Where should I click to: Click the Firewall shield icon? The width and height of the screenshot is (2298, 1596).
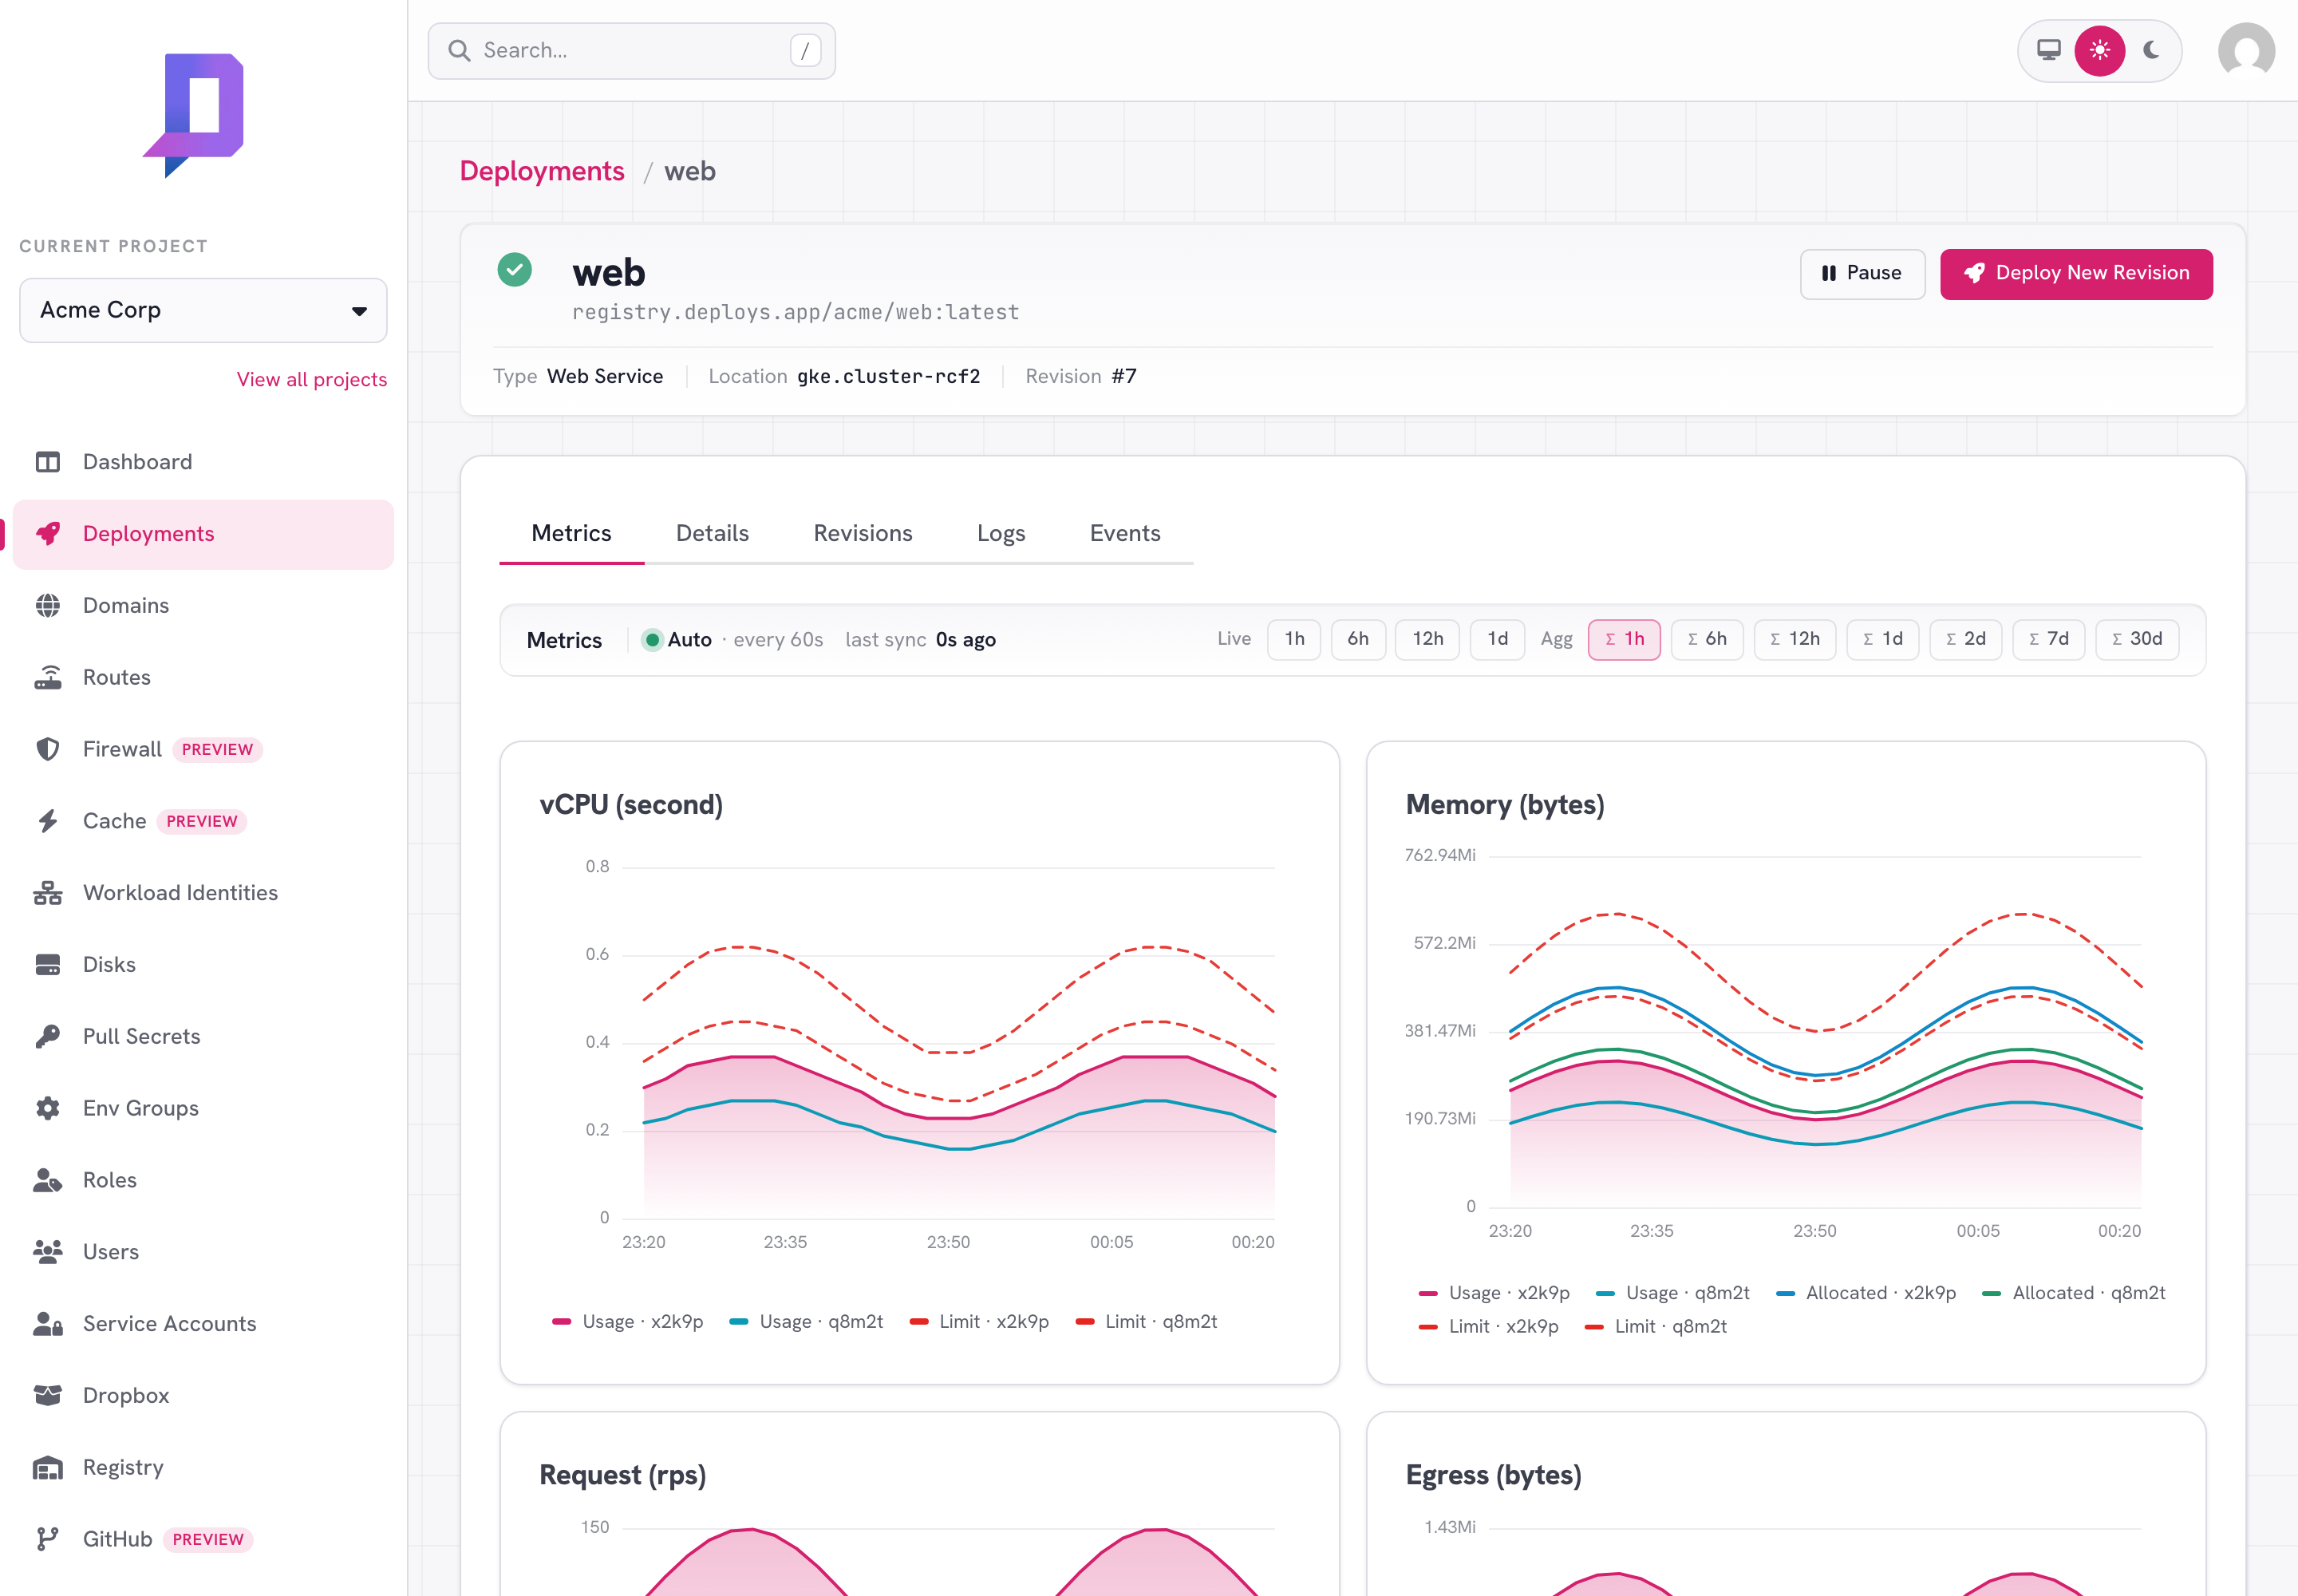pos(47,750)
